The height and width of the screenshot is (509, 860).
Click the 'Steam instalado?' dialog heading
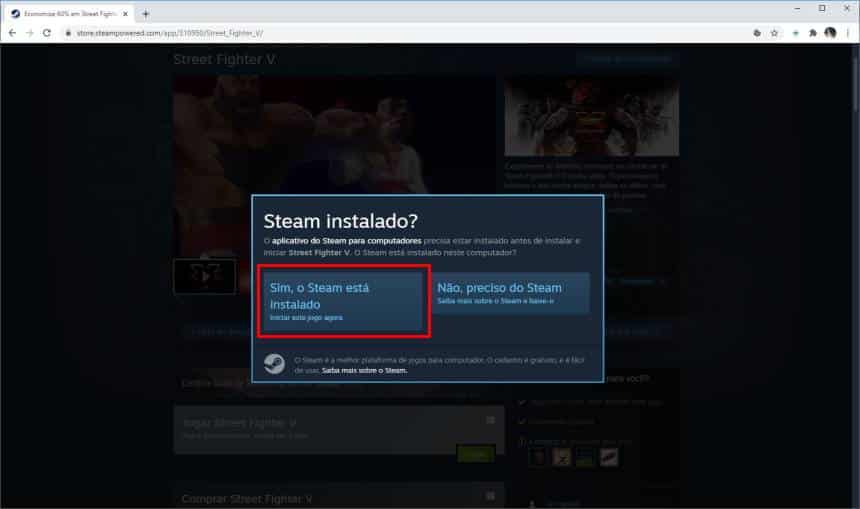pyautogui.click(x=341, y=221)
